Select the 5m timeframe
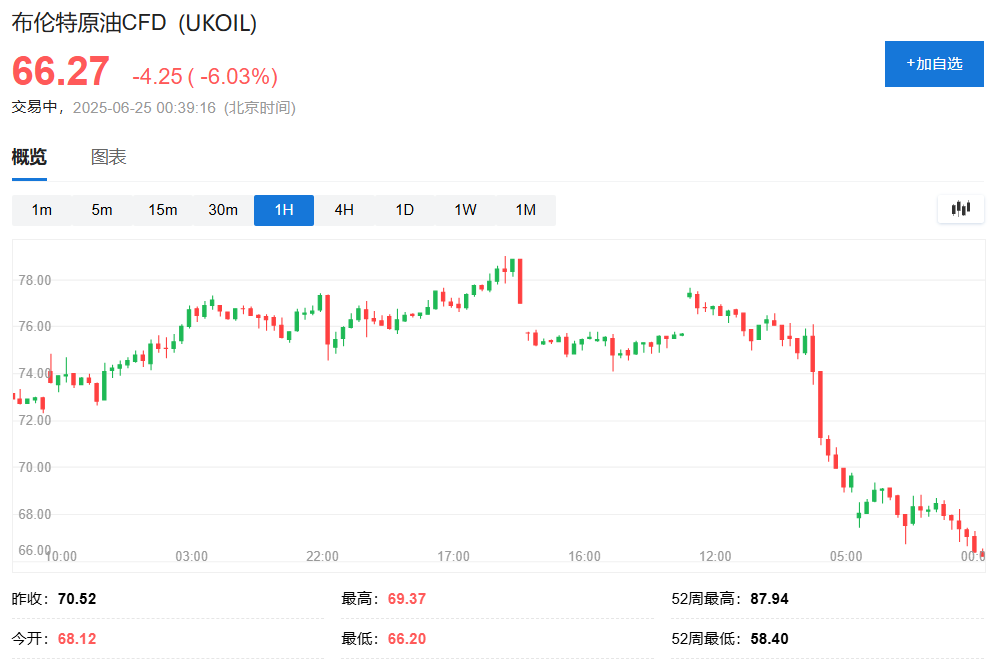 point(102,210)
